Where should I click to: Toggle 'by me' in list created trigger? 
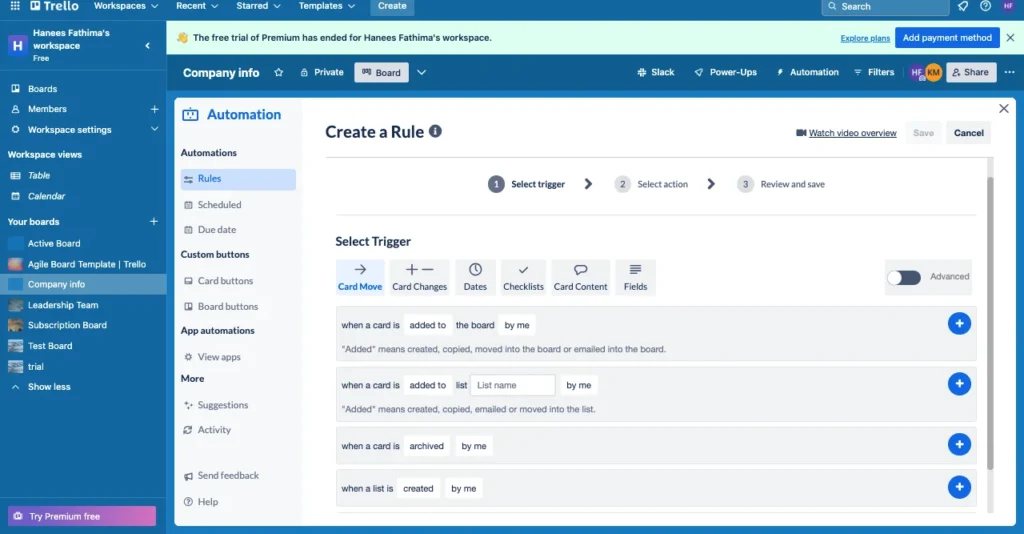(464, 488)
